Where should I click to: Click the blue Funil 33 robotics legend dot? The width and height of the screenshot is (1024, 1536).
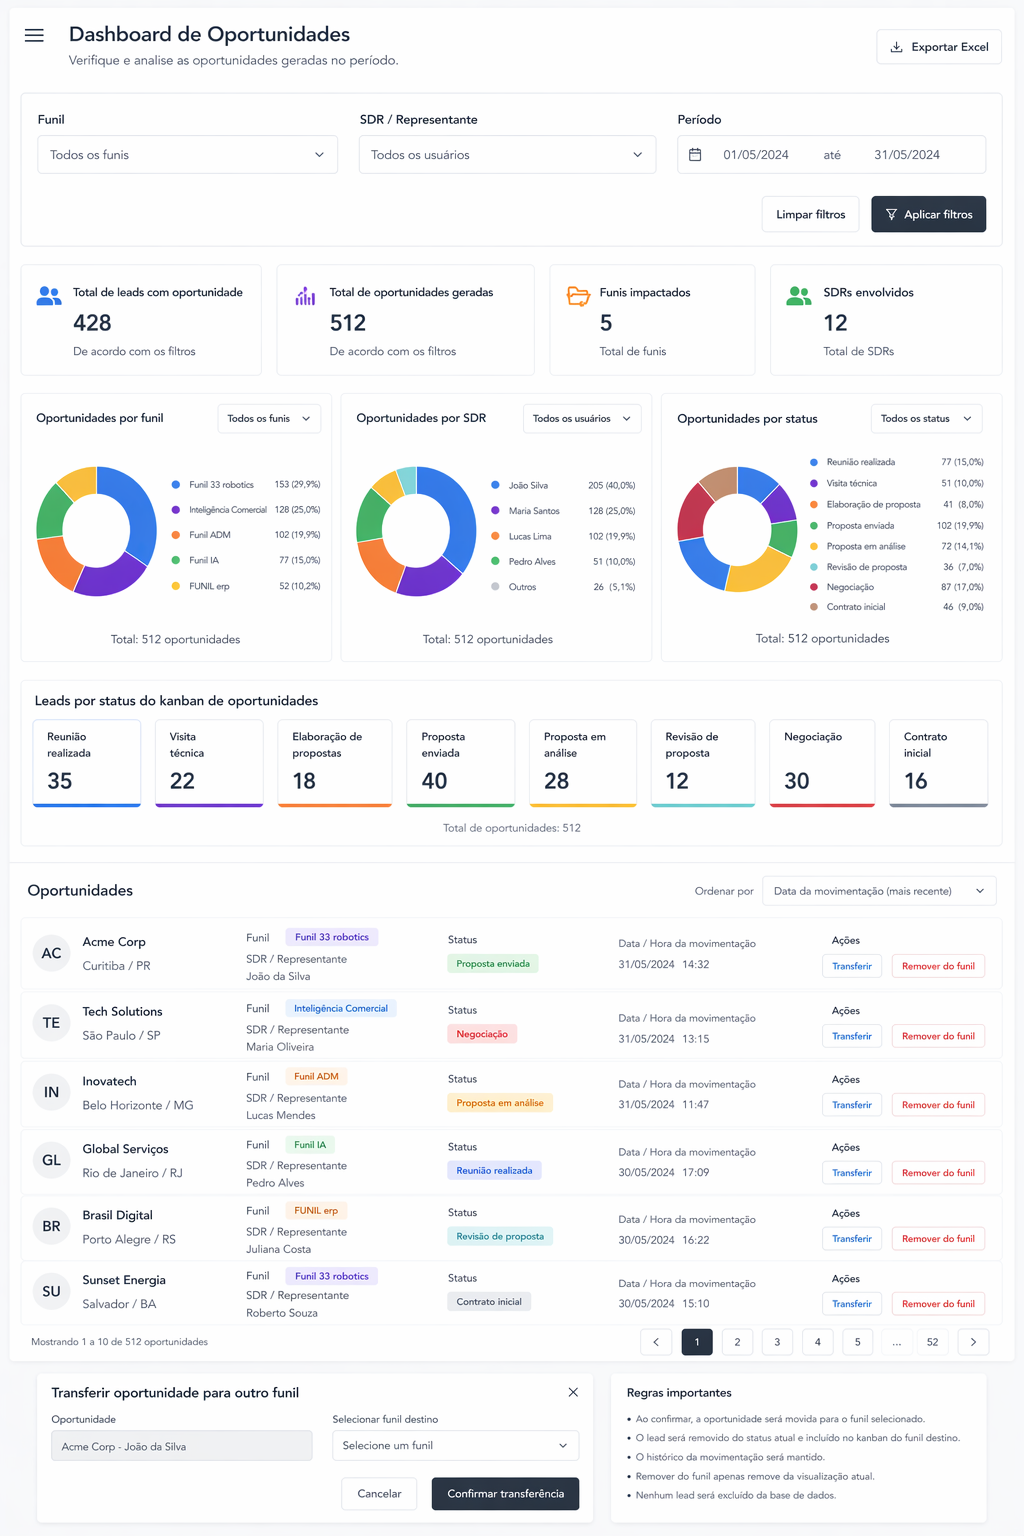click(176, 485)
